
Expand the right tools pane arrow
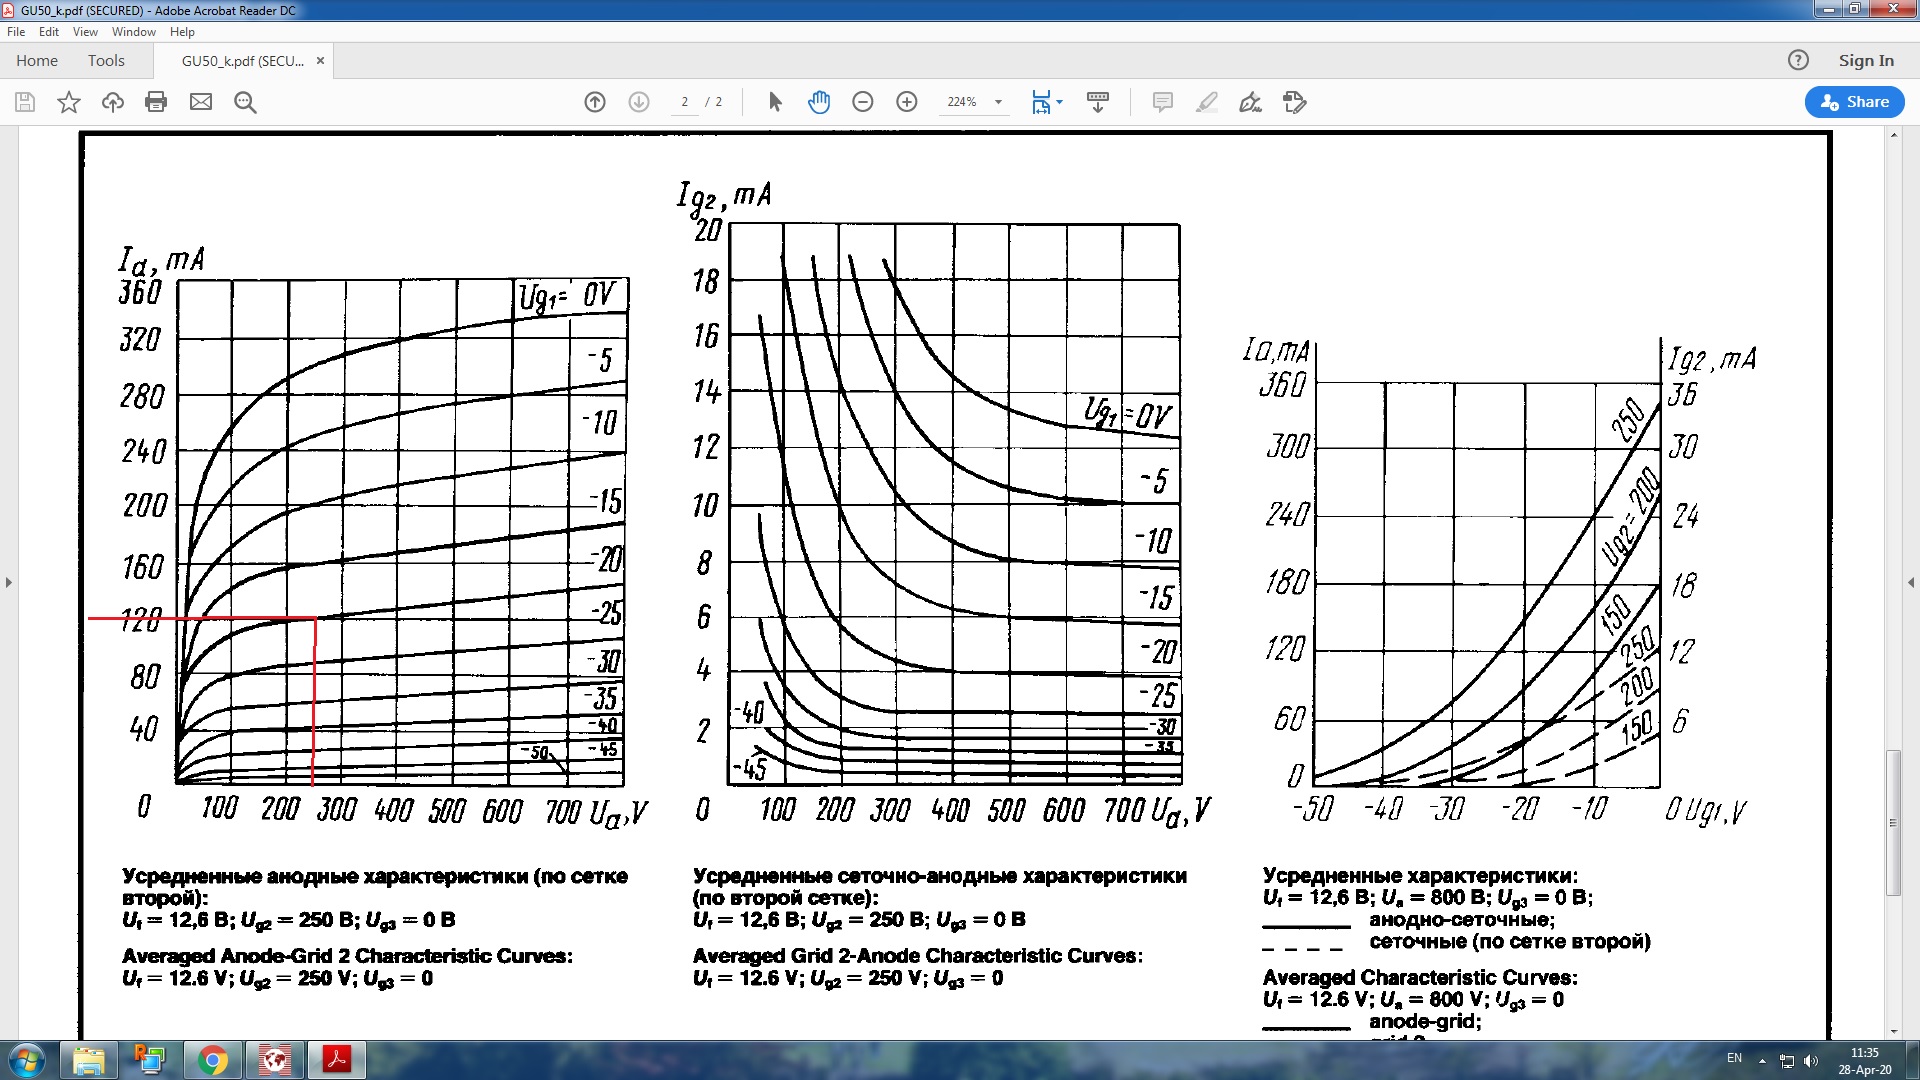[x=1911, y=582]
